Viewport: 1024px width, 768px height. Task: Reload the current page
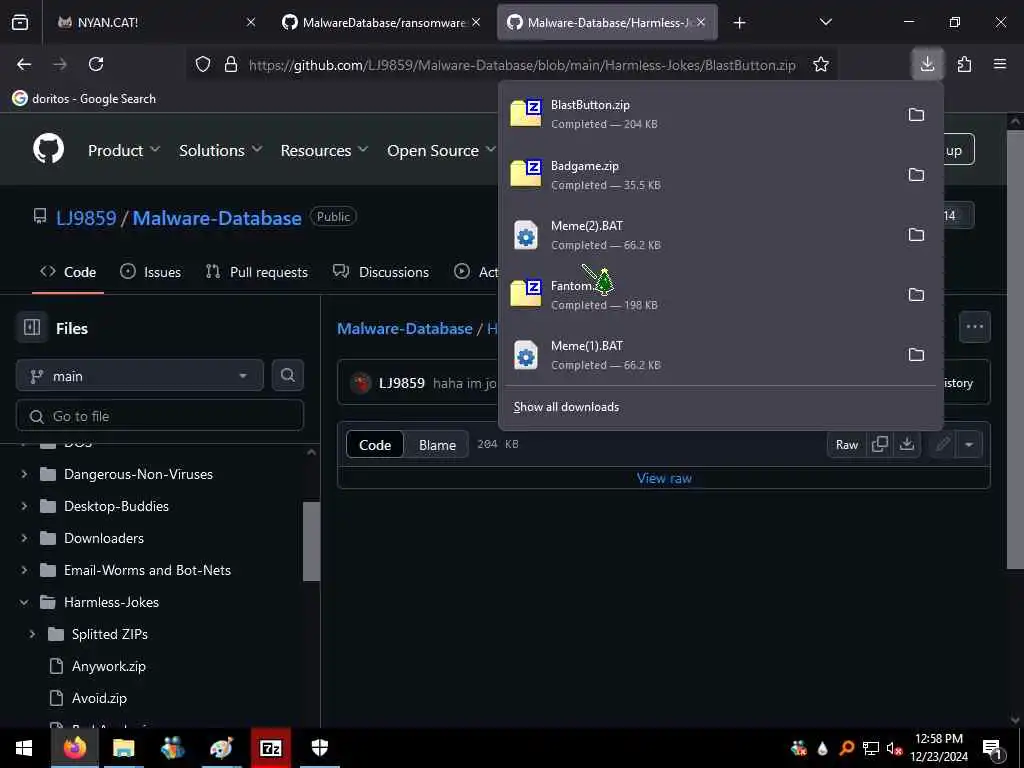click(x=96, y=64)
